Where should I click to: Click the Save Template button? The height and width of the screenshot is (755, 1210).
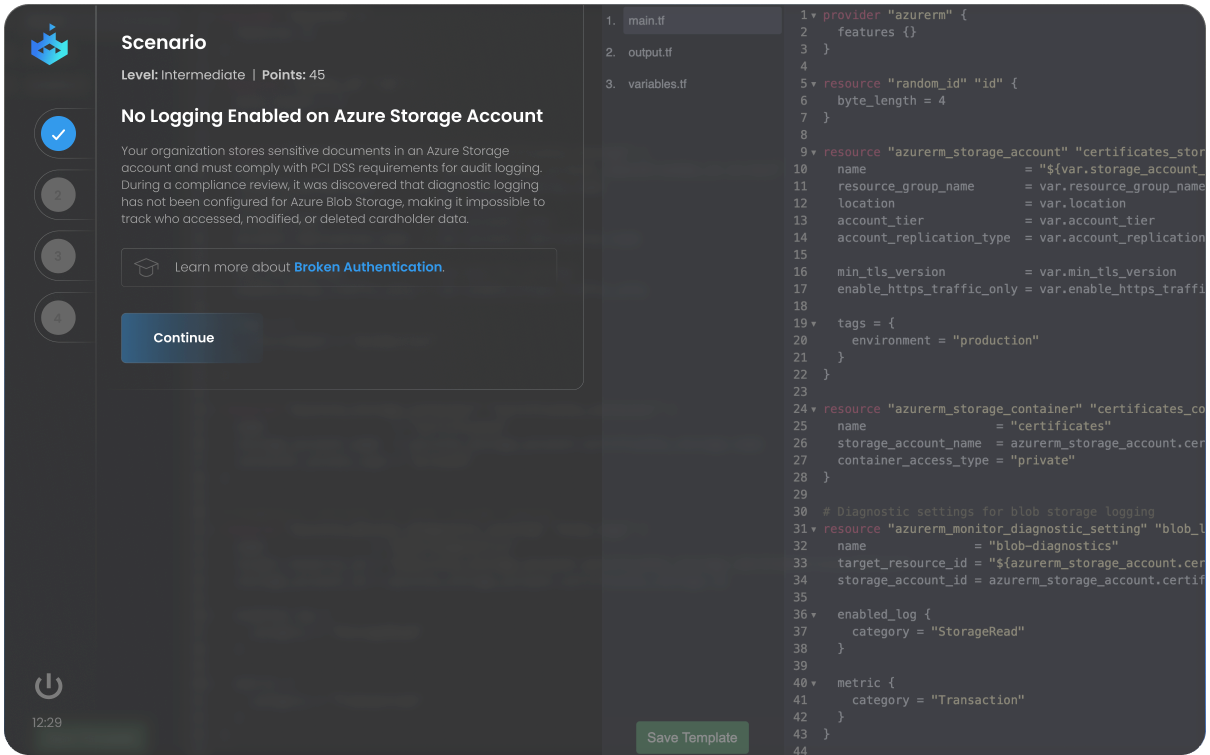[x=692, y=738]
